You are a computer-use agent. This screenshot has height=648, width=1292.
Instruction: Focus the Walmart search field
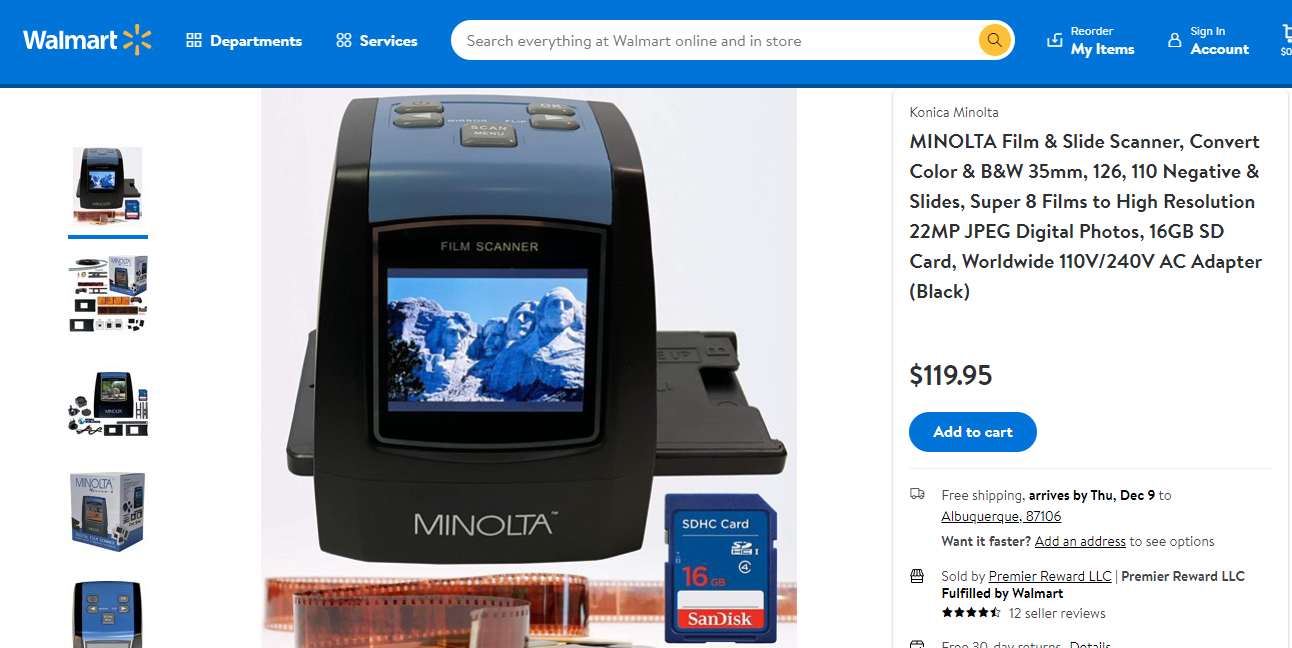pos(720,41)
